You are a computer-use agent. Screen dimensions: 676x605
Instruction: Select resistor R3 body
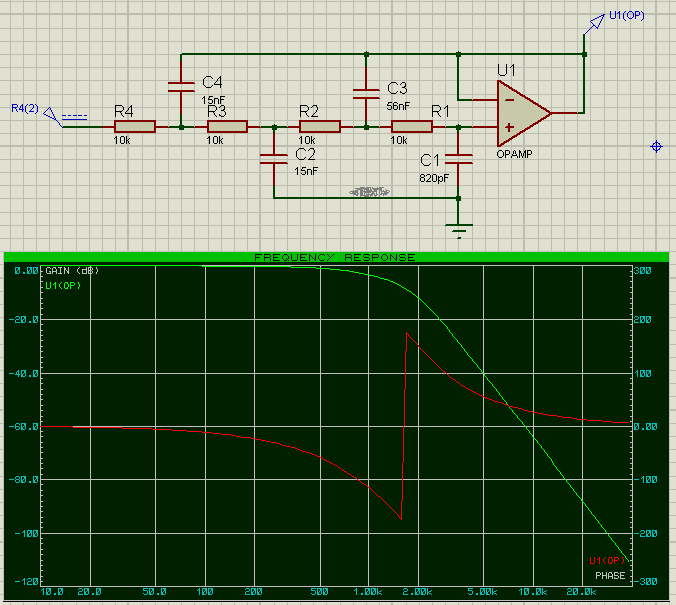click(x=227, y=127)
